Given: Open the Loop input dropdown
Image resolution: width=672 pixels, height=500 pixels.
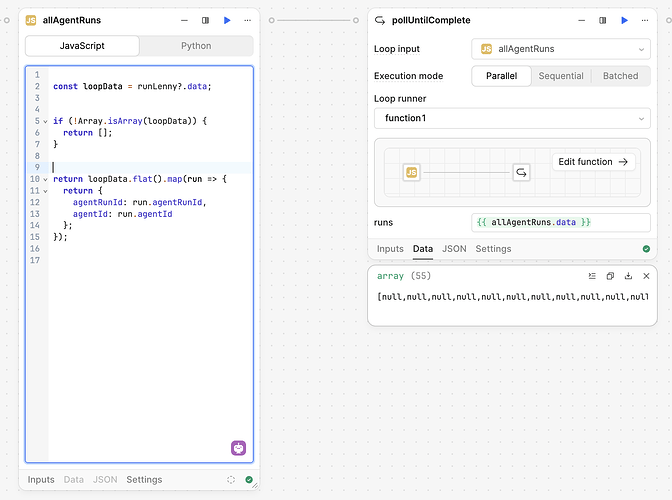Looking at the screenshot, I should coord(561,49).
